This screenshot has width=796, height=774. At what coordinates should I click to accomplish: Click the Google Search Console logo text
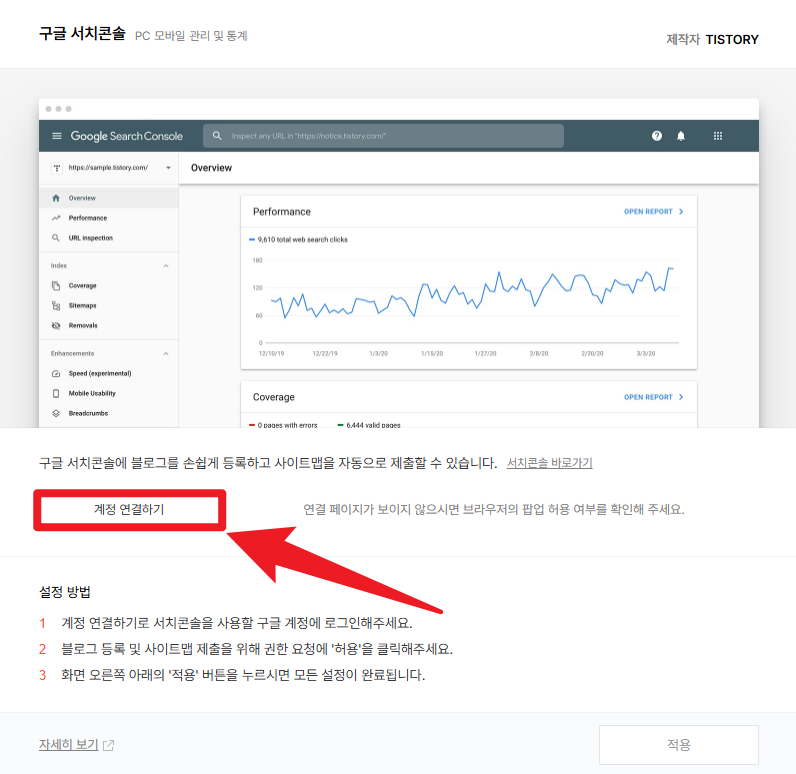tap(126, 136)
